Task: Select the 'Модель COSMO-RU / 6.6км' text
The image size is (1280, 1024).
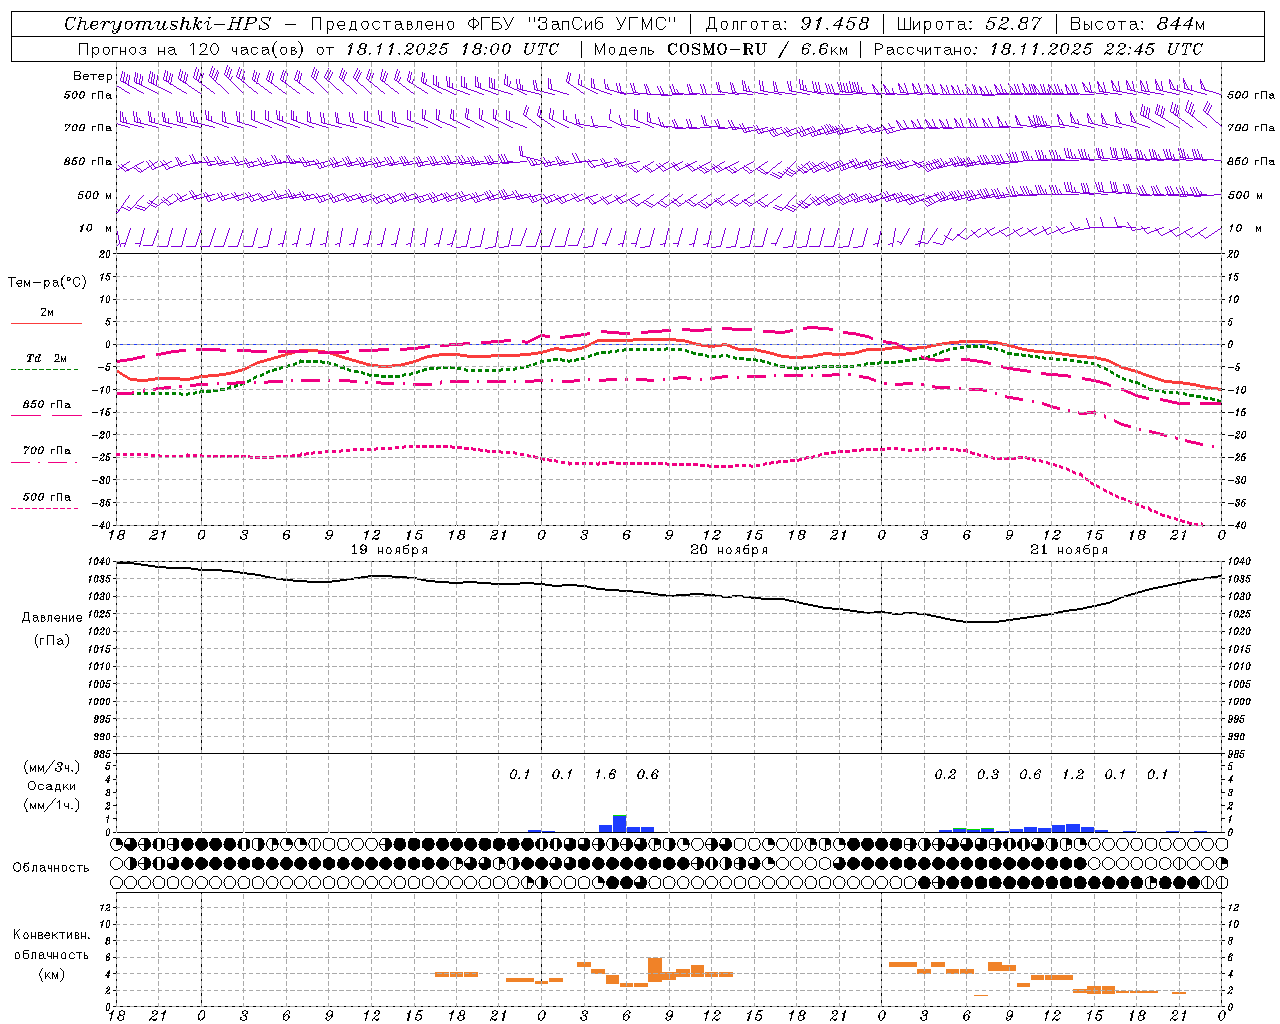Action: coord(720,49)
